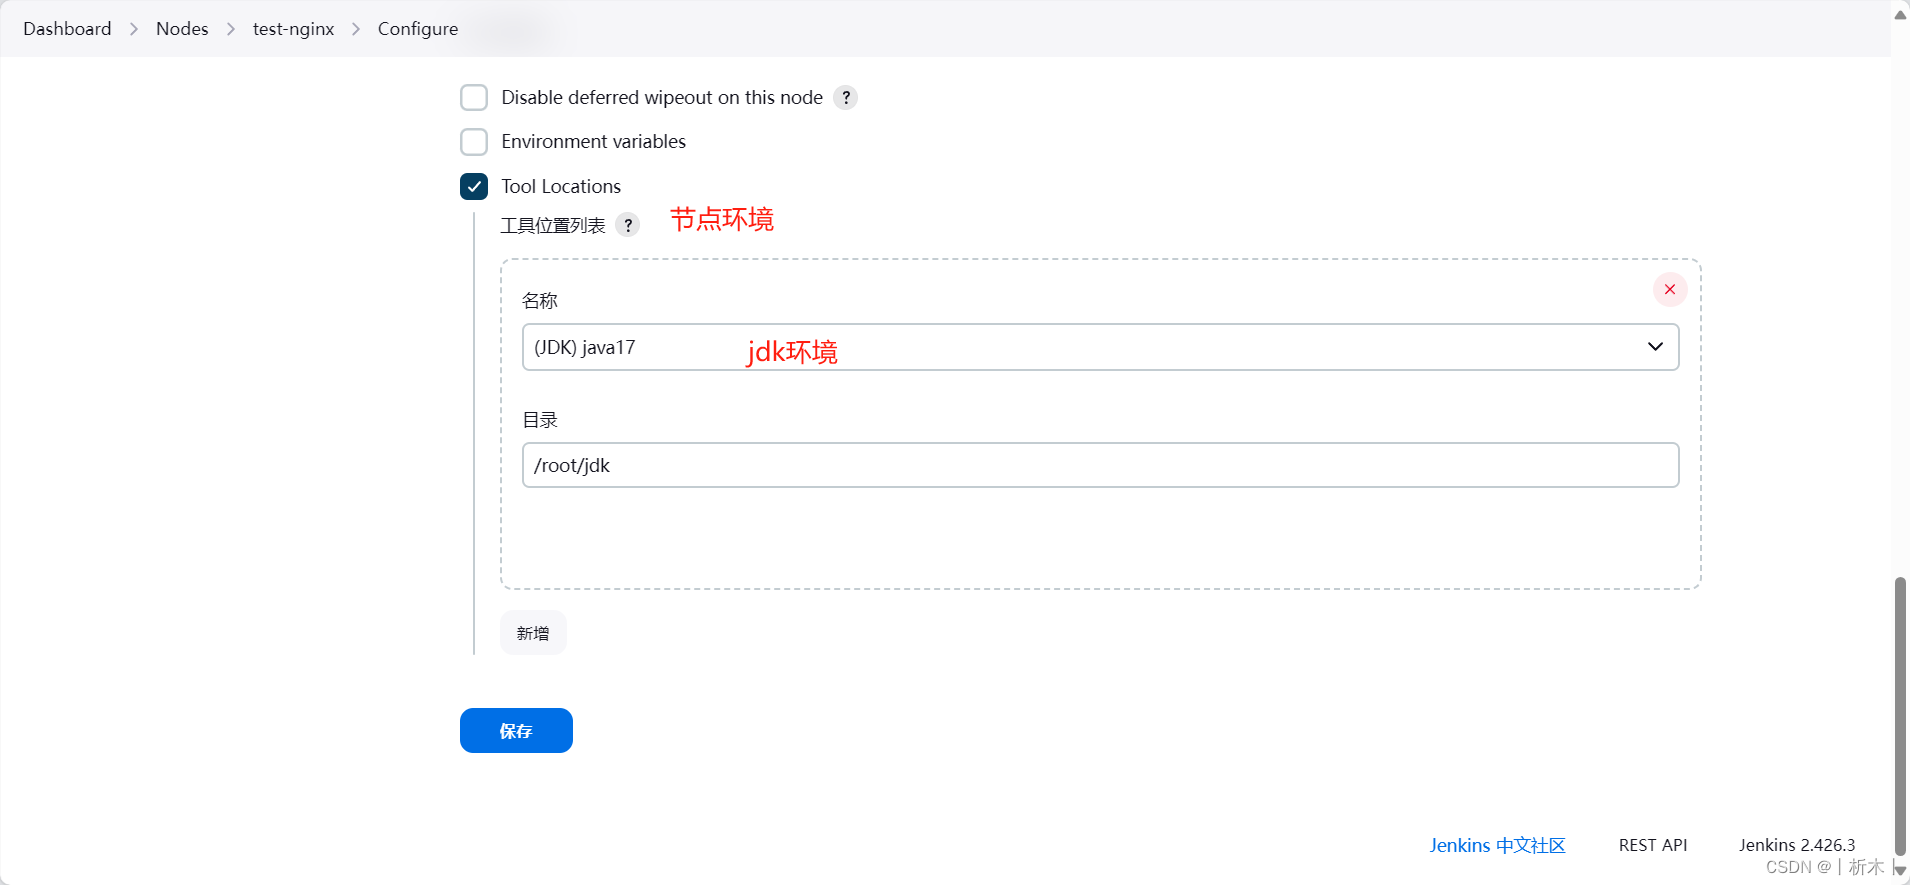Click the scrollbar up arrow
Screen dimensions: 1910x885
click(x=1900, y=14)
